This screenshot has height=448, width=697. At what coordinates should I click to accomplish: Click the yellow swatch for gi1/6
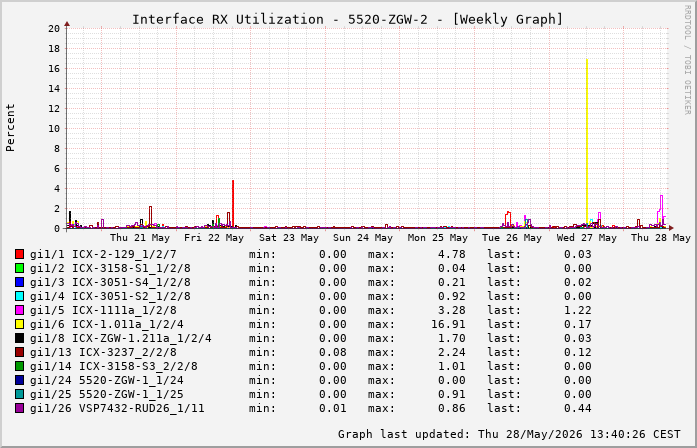point(19,324)
